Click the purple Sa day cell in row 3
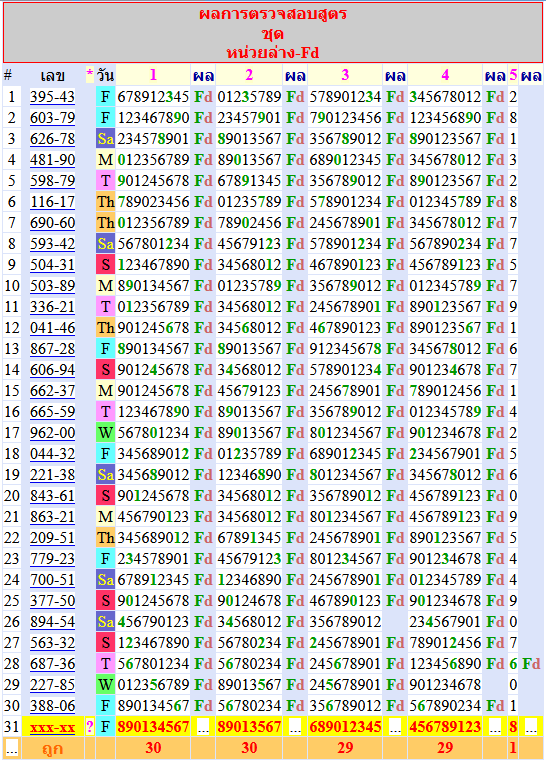546x761 pixels. pos(105,139)
